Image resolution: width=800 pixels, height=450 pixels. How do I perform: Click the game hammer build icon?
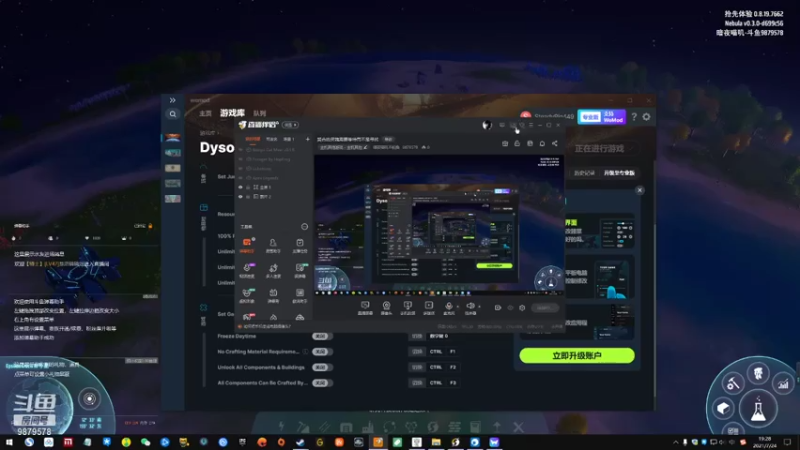[x=733, y=383]
